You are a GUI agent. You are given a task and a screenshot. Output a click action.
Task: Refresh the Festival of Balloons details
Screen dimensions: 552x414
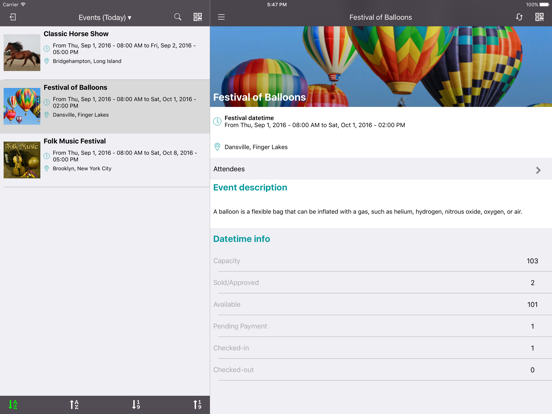point(519,17)
